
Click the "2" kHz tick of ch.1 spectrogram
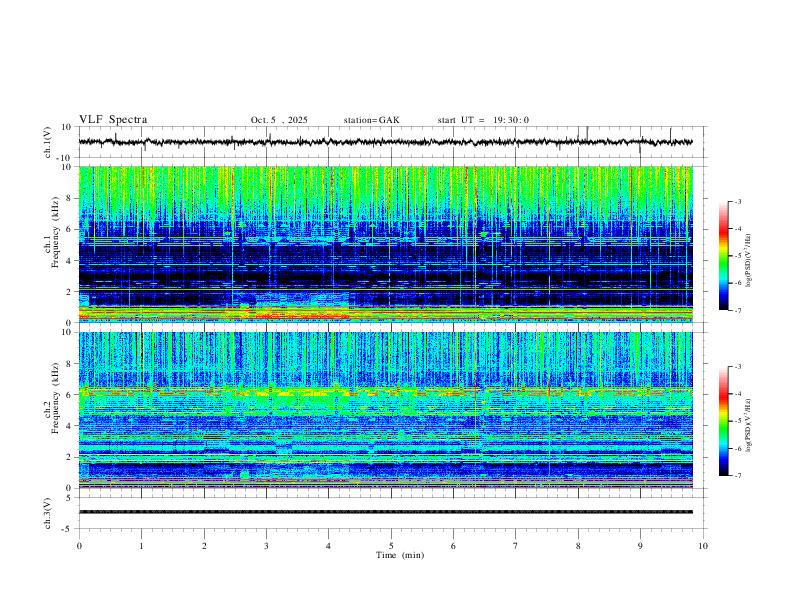70,292
